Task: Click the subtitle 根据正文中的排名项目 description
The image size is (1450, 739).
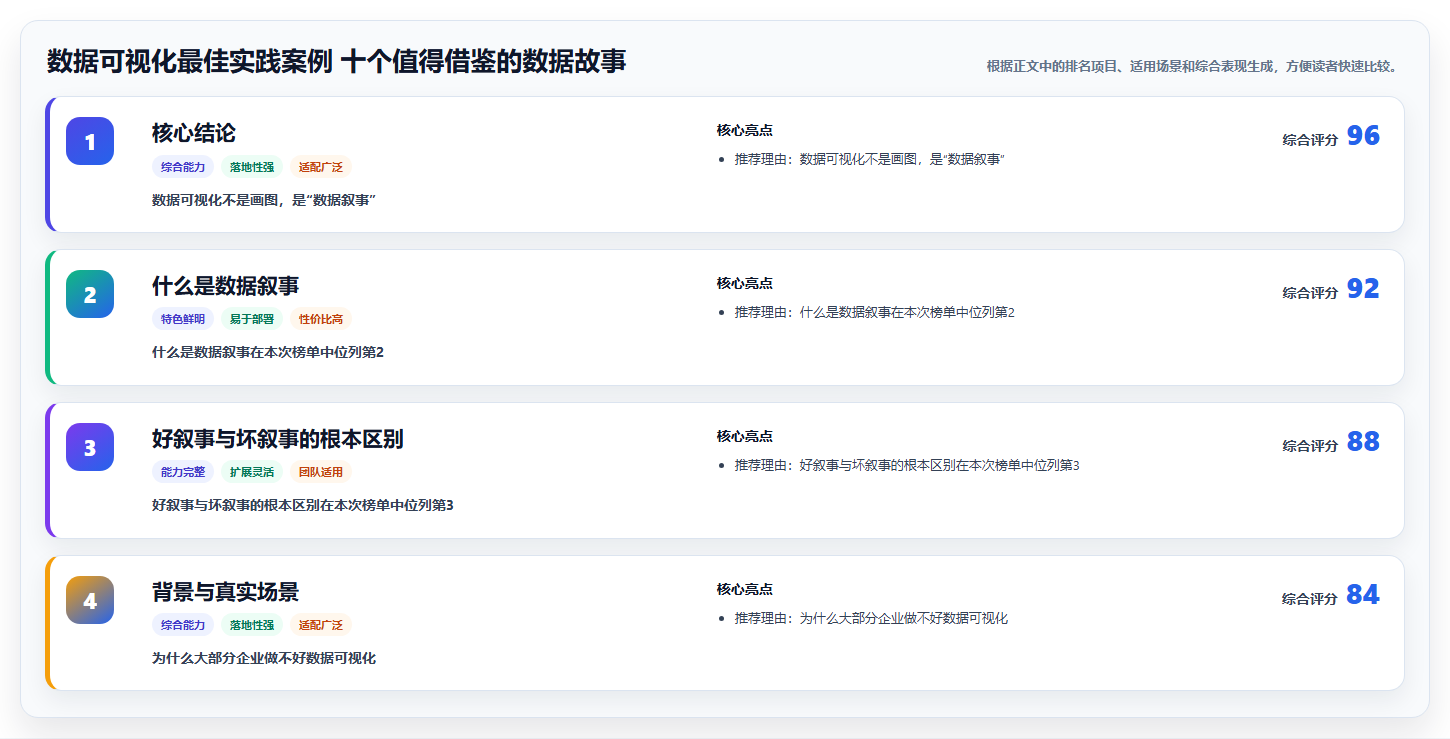Action: (x=1192, y=67)
